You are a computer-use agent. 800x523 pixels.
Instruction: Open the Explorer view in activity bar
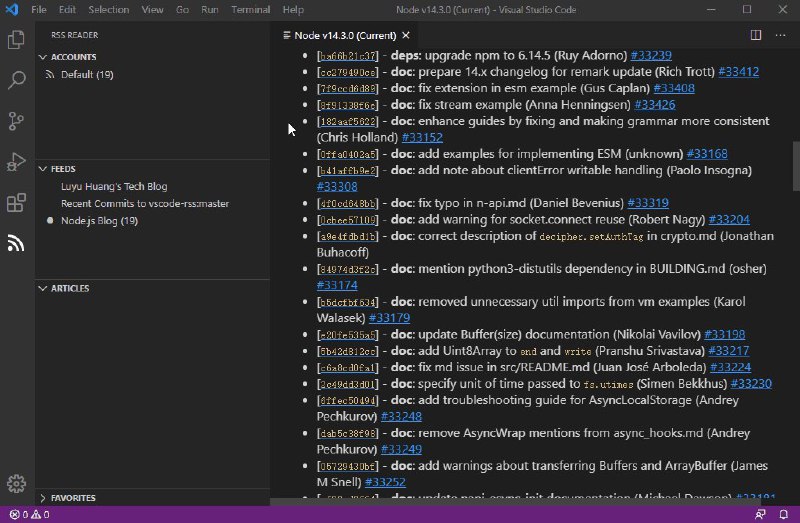(16, 40)
